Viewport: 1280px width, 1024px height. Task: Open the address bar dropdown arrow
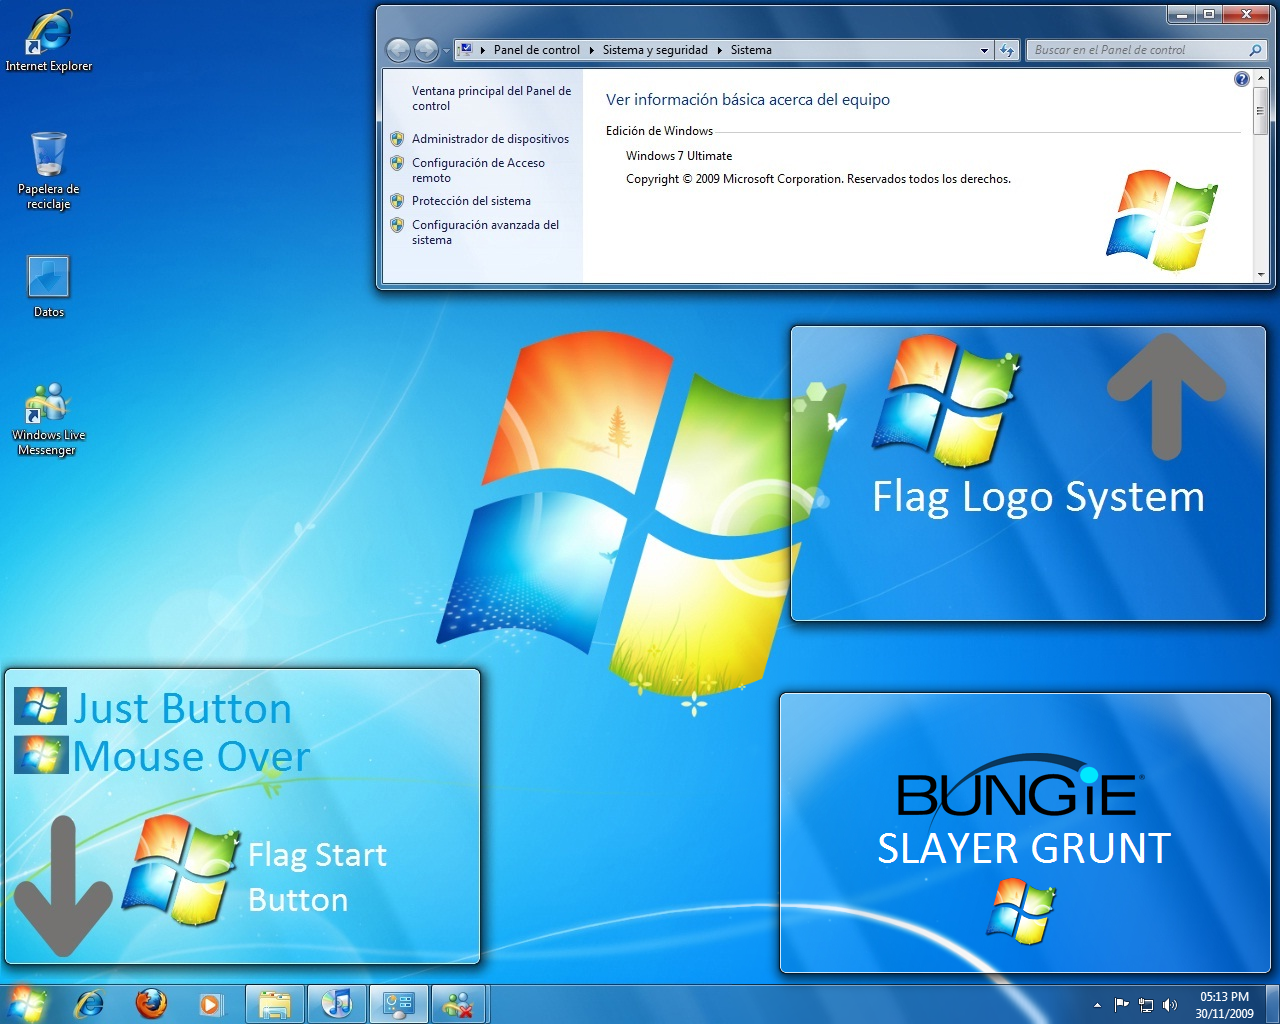(x=984, y=50)
